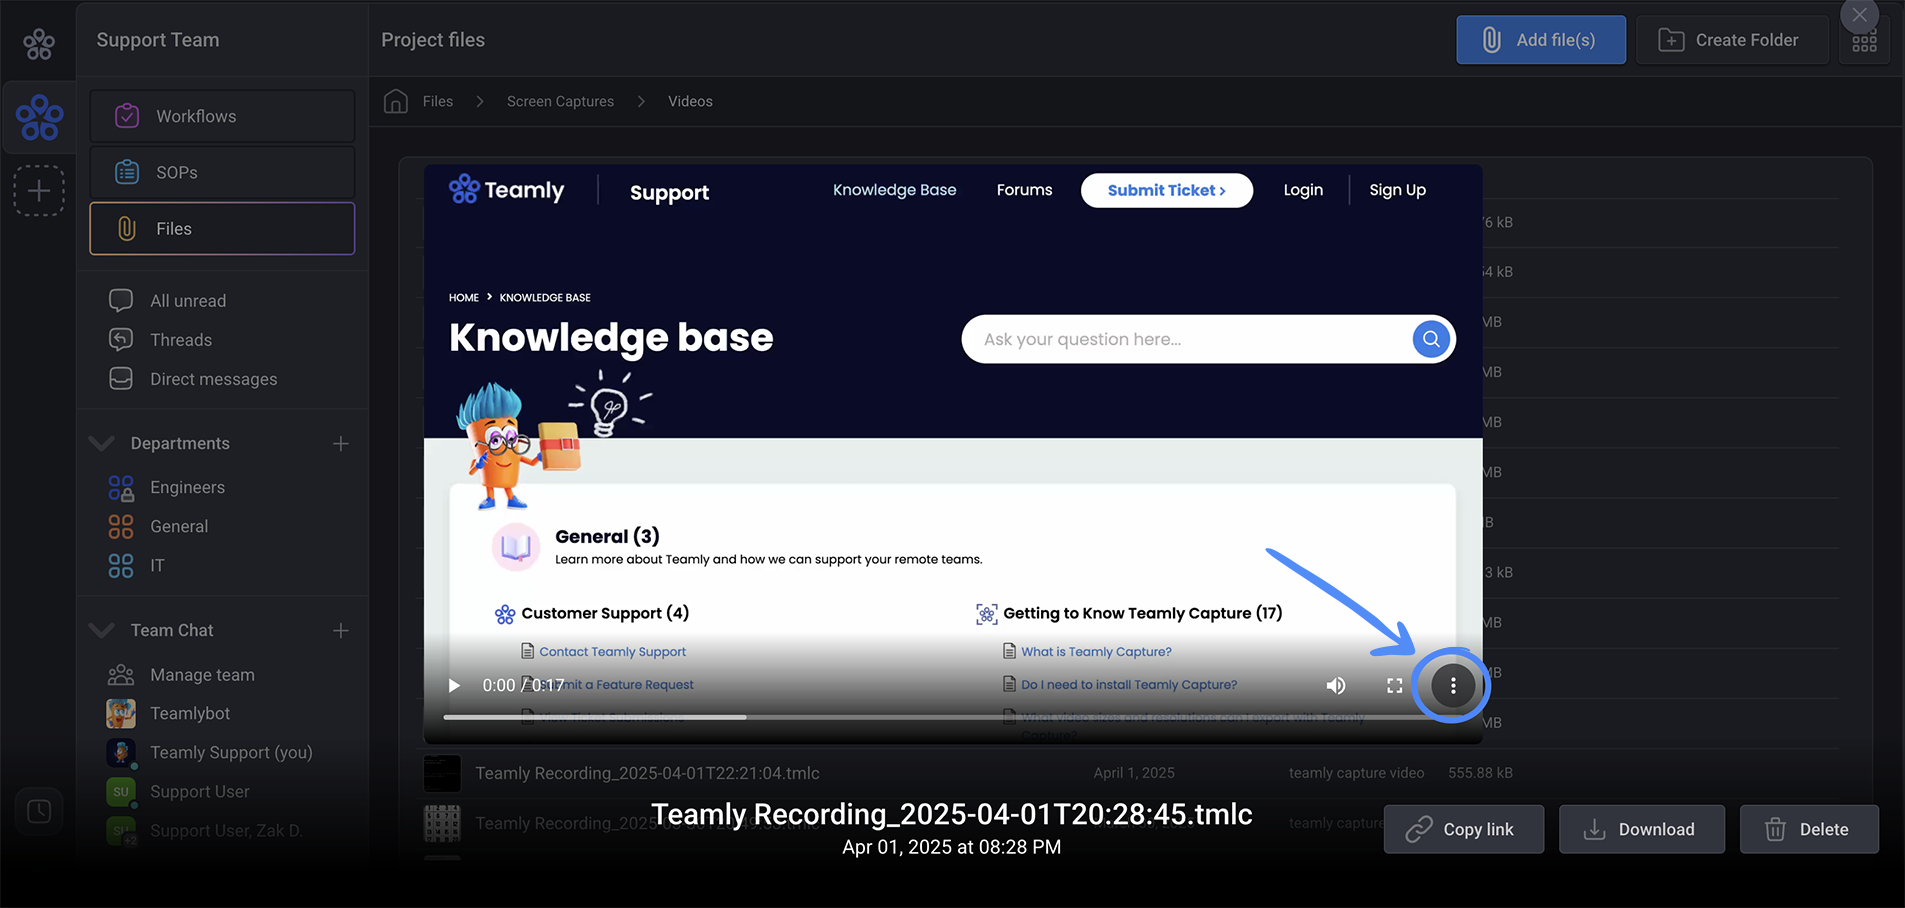Mute the video with speaker icon

(1336, 685)
